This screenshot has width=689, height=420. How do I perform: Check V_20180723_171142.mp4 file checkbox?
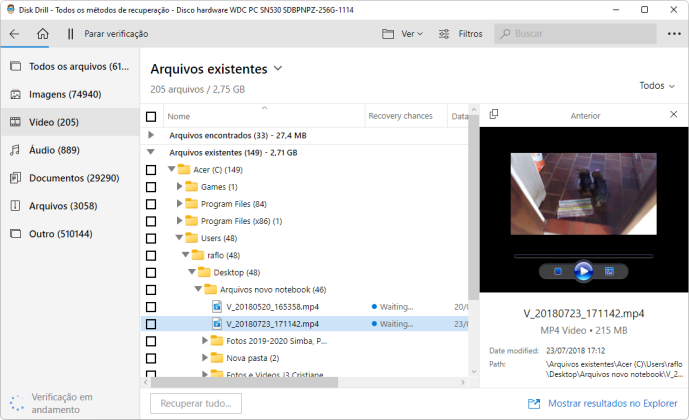[151, 324]
